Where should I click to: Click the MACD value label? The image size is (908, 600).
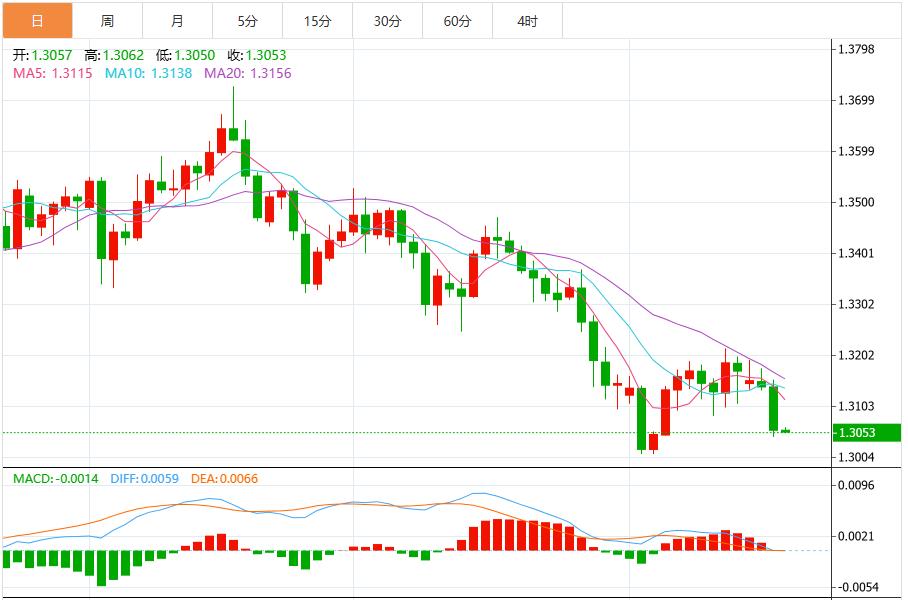point(55,479)
